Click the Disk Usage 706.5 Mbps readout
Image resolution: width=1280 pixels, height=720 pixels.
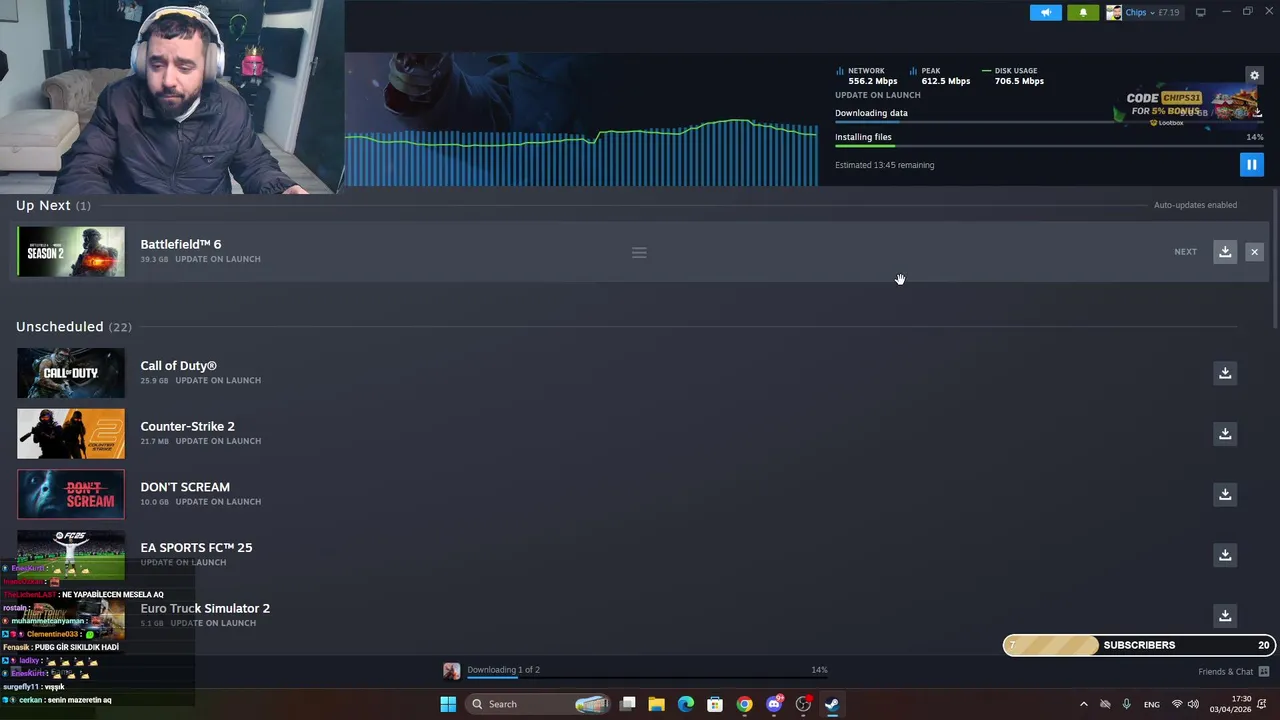pyautogui.click(x=1014, y=76)
